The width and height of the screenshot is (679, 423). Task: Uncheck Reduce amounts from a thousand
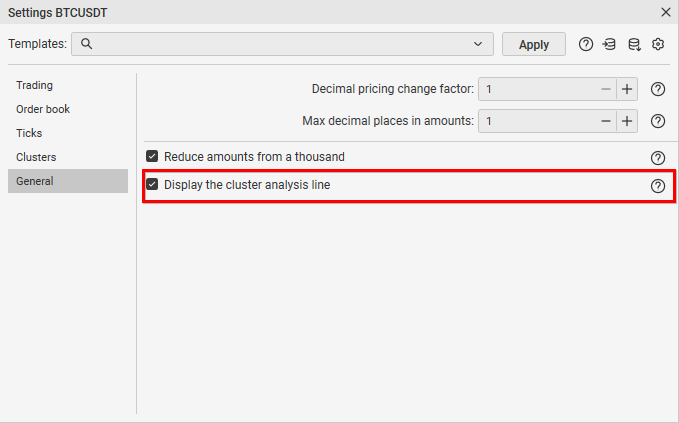click(152, 156)
